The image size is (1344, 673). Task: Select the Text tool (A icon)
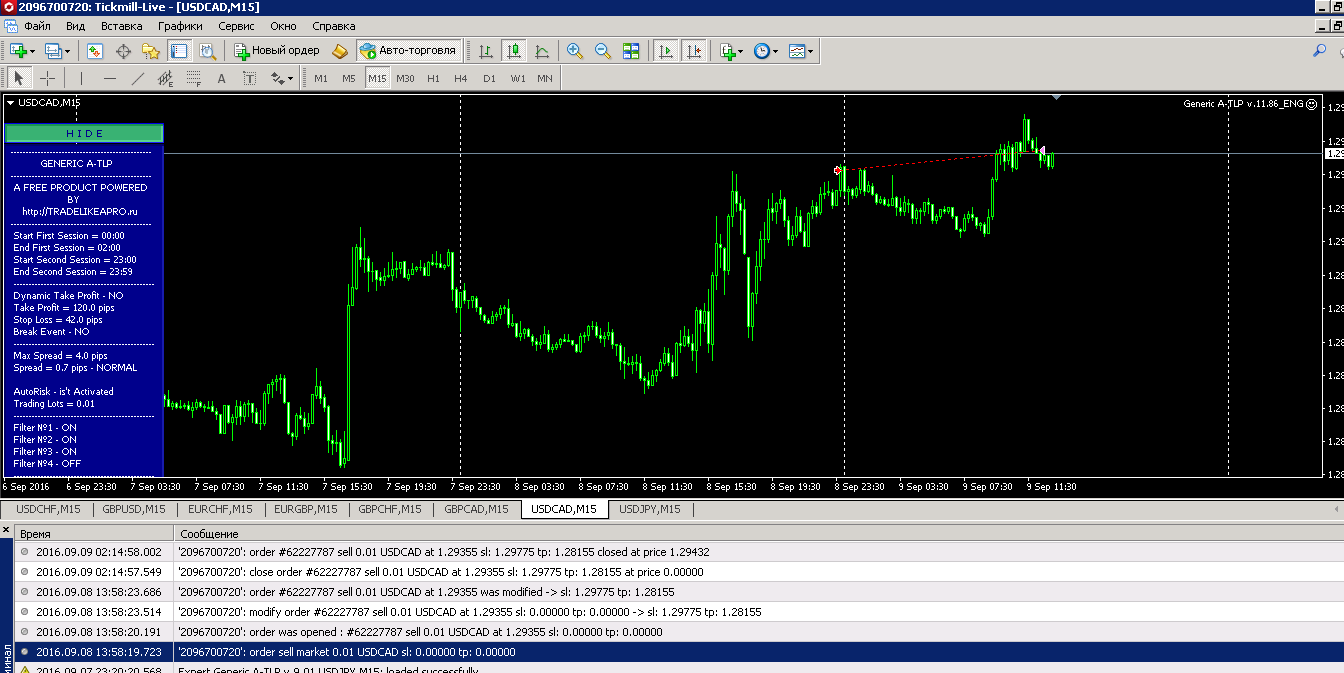222,78
